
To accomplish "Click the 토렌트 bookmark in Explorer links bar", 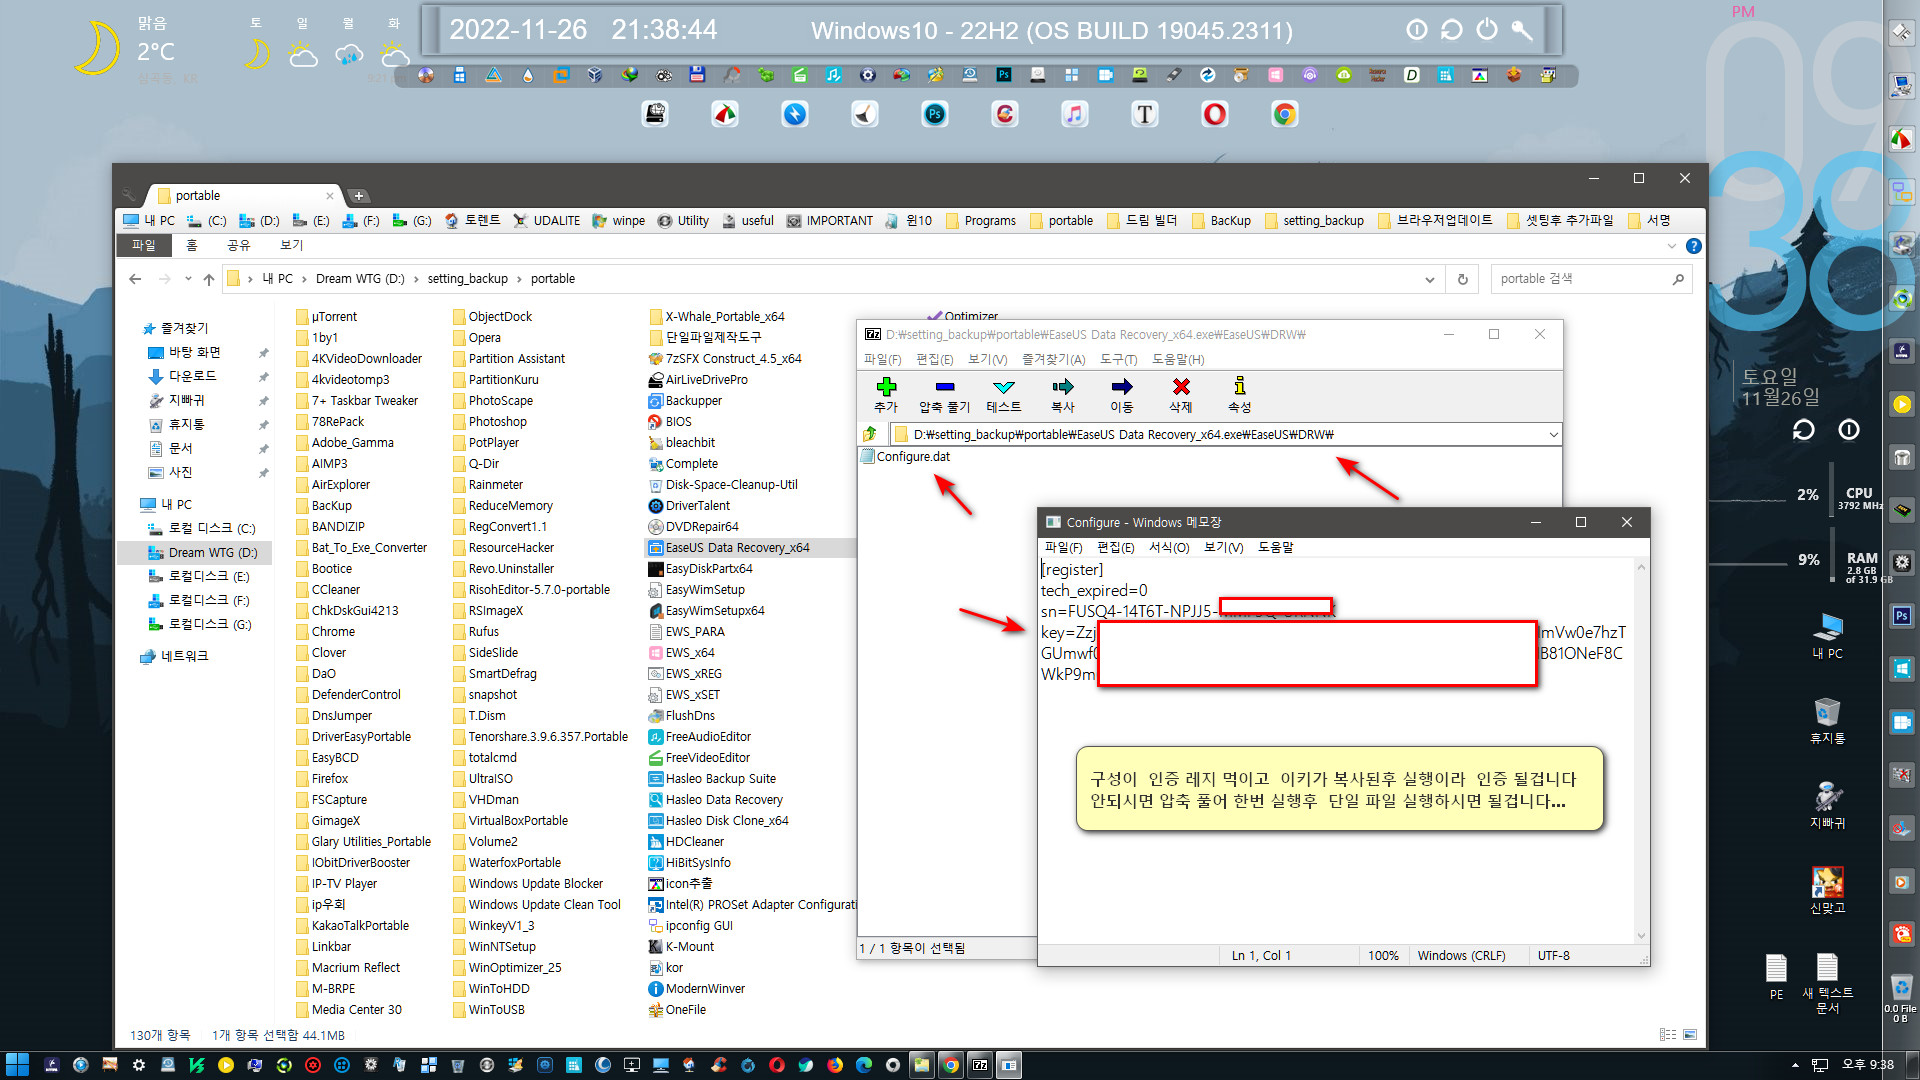I will coord(472,220).
